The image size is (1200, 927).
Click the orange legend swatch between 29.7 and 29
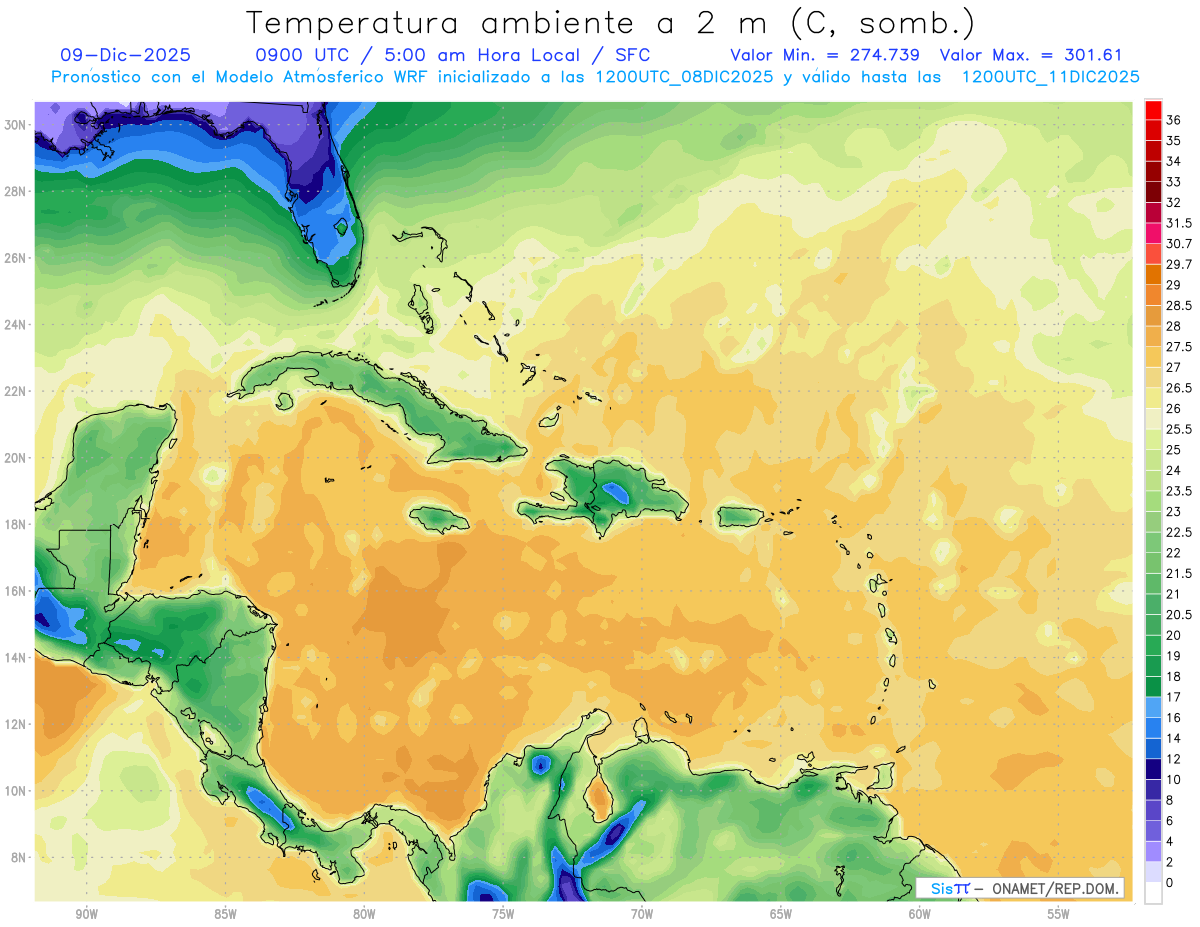tap(1153, 275)
